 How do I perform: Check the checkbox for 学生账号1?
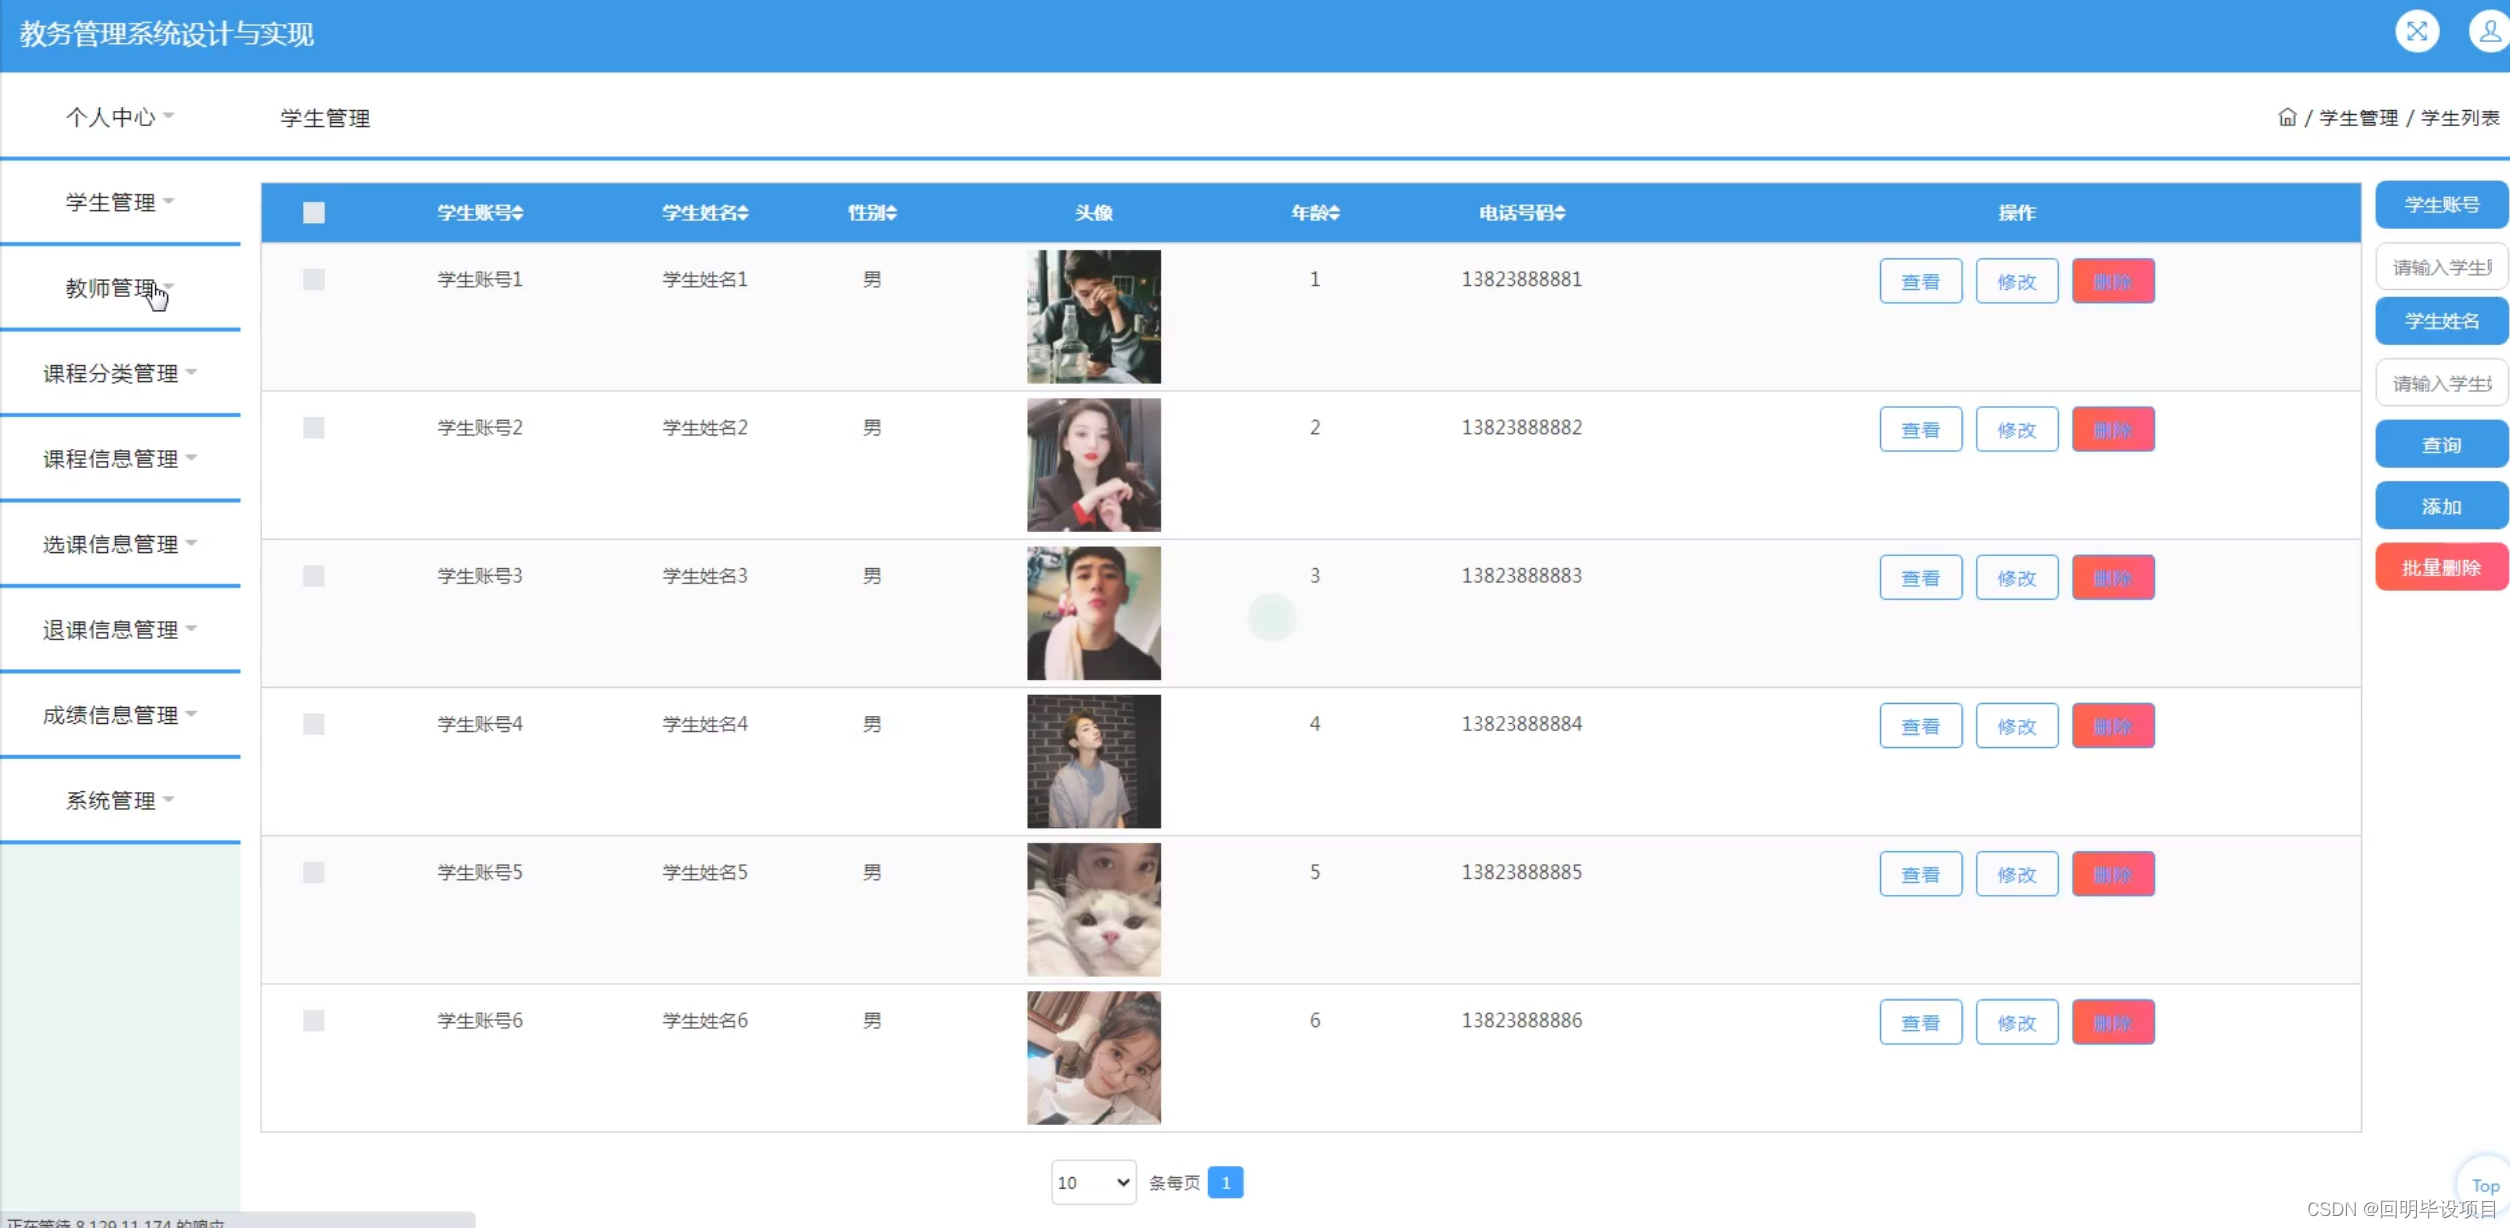[x=313, y=280]
